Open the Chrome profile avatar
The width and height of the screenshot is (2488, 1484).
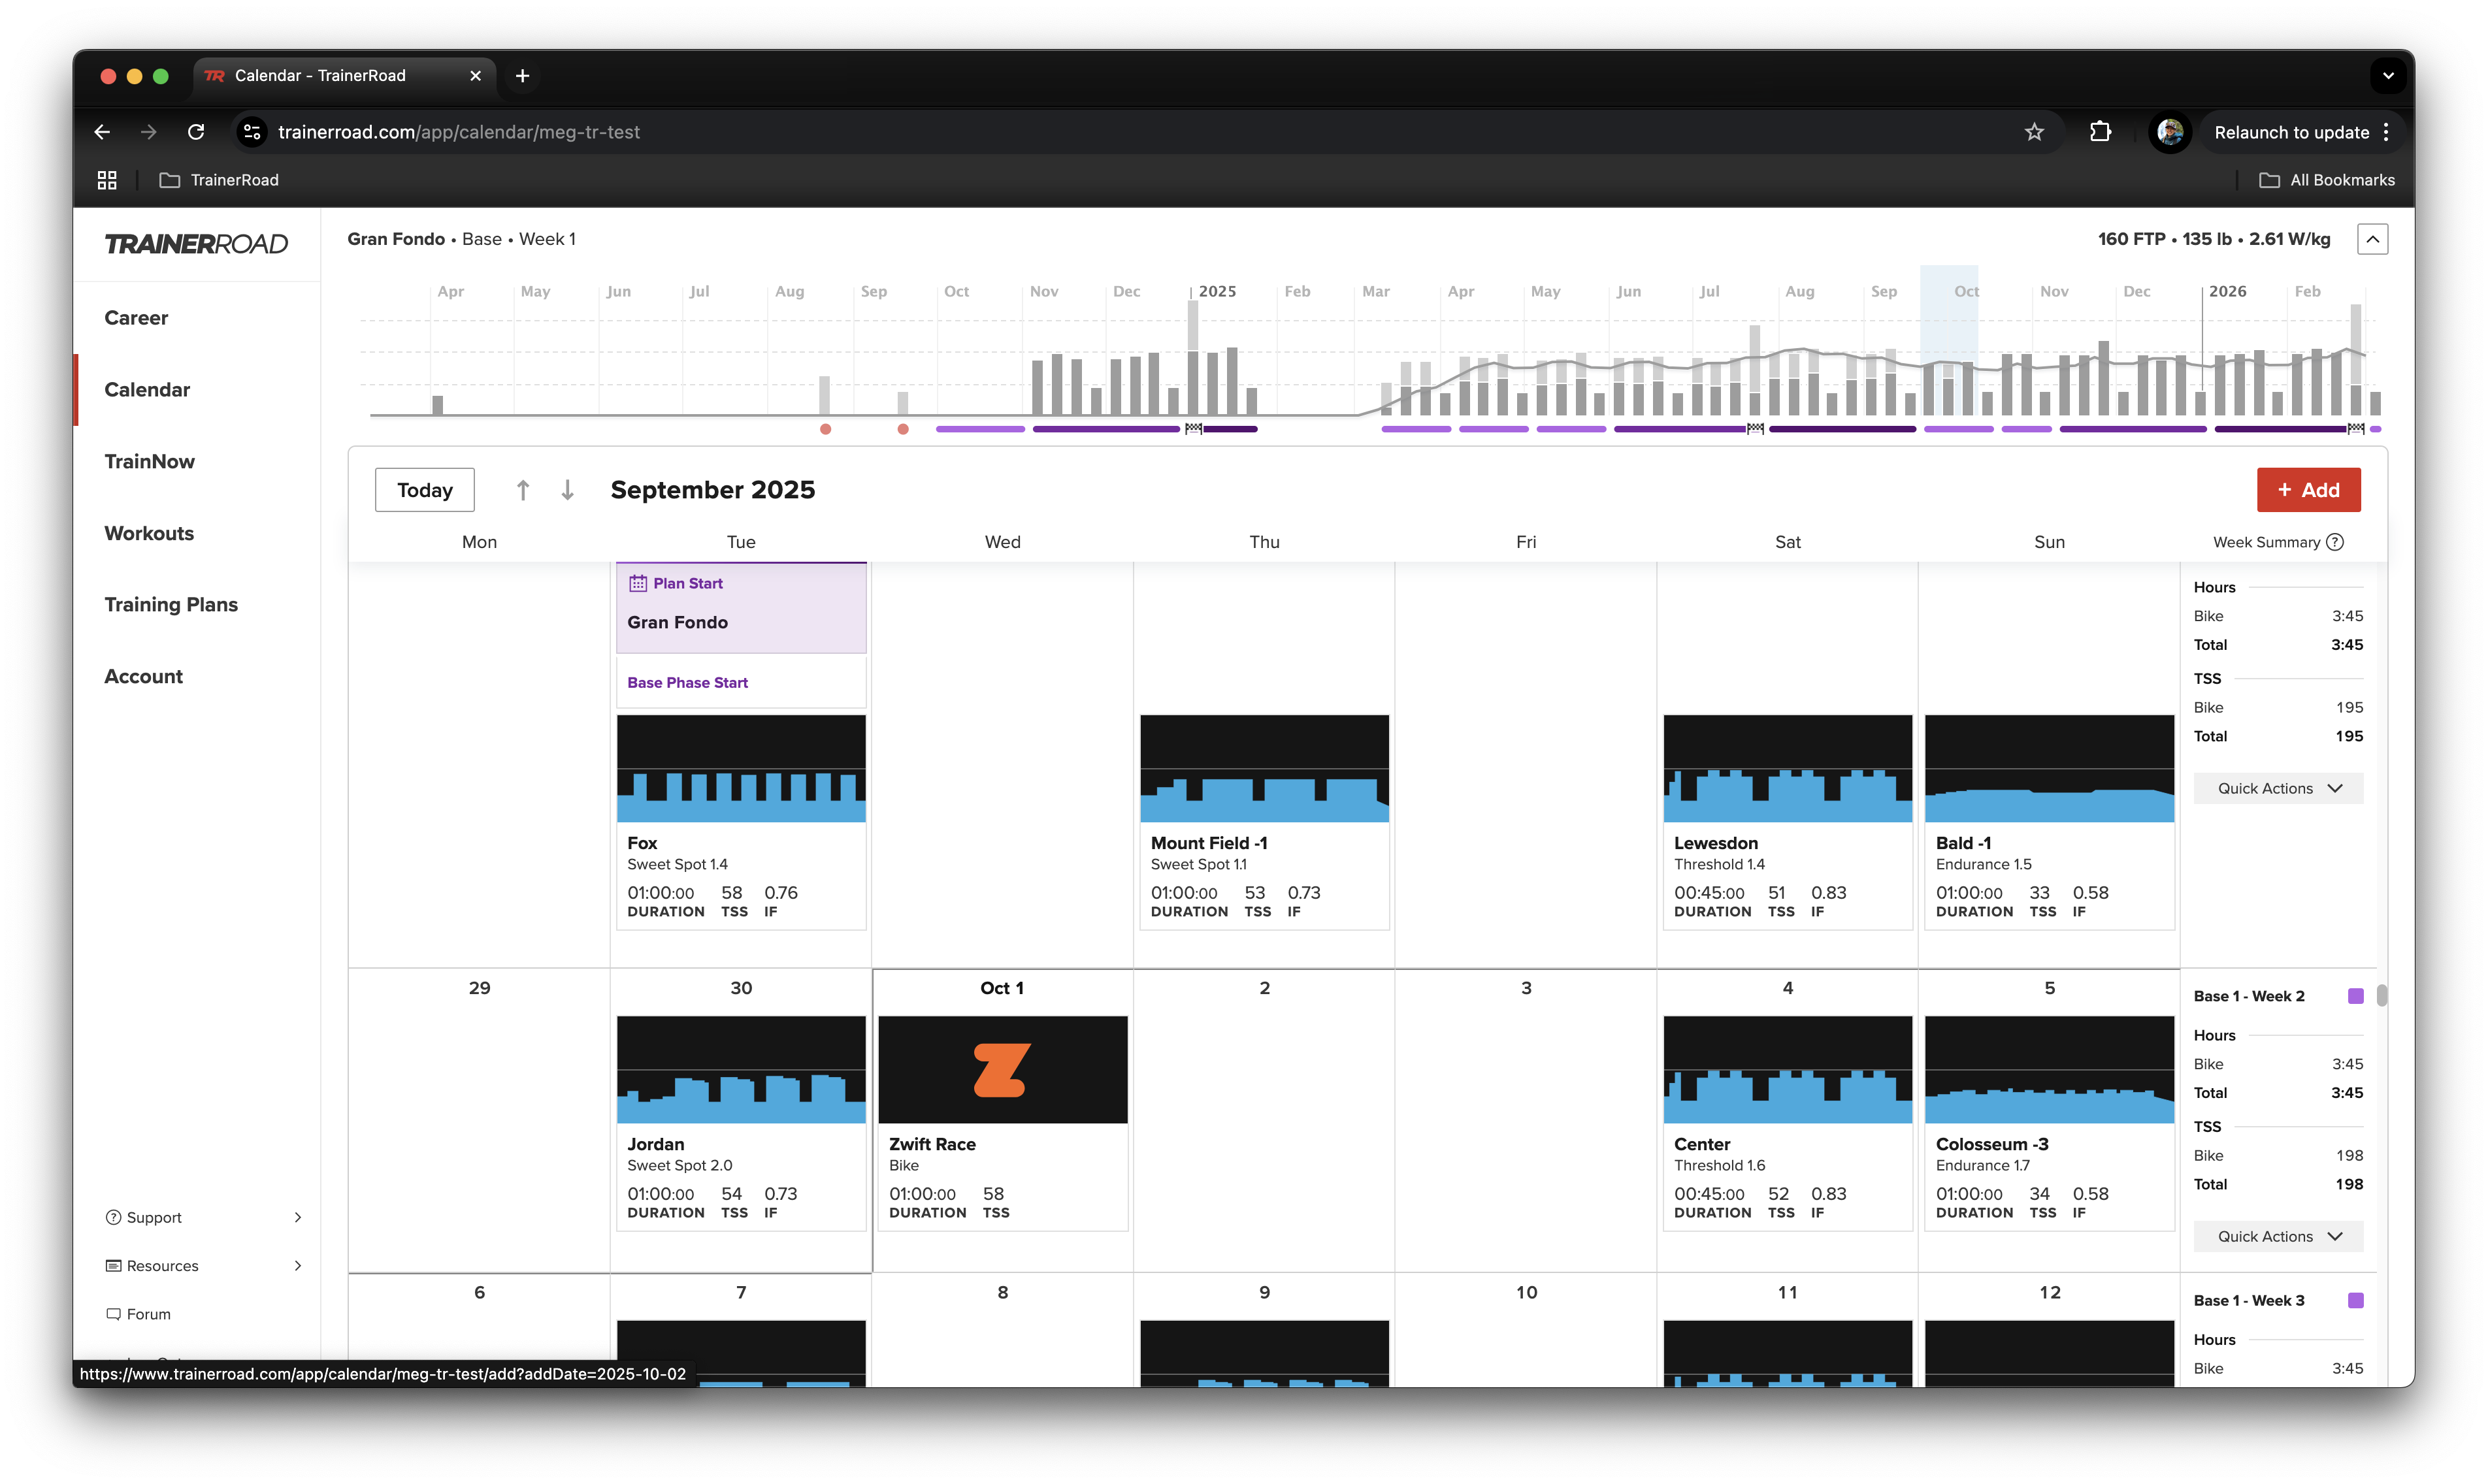point(2169,132)
